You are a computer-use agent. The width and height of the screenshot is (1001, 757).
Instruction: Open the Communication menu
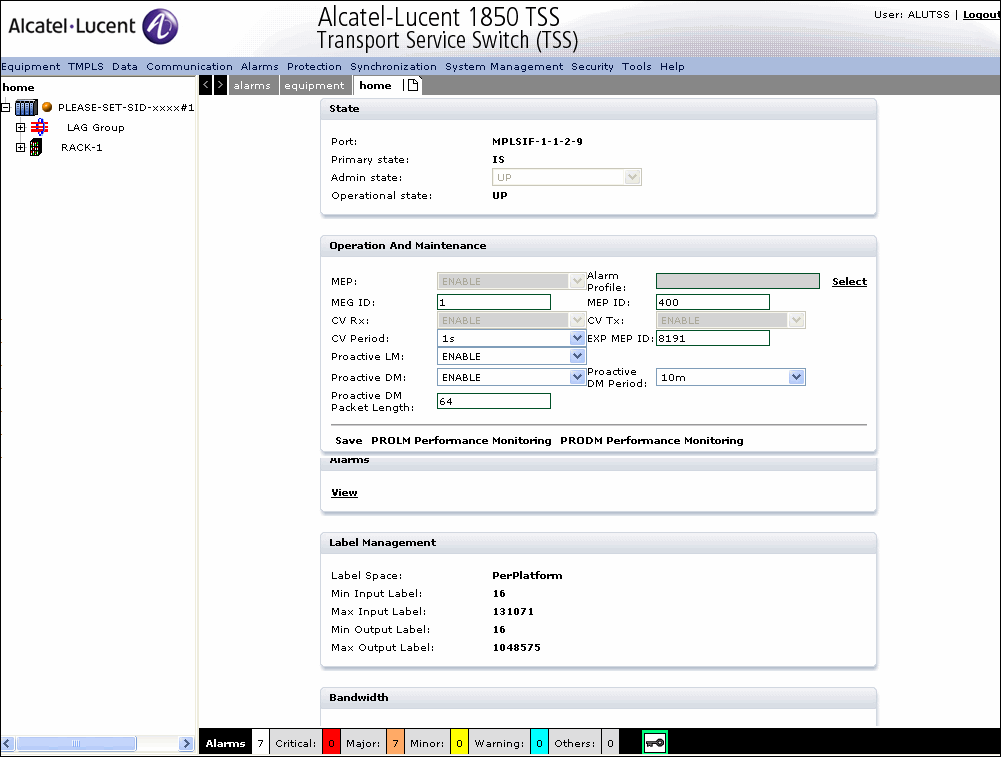tap(189, 66)
